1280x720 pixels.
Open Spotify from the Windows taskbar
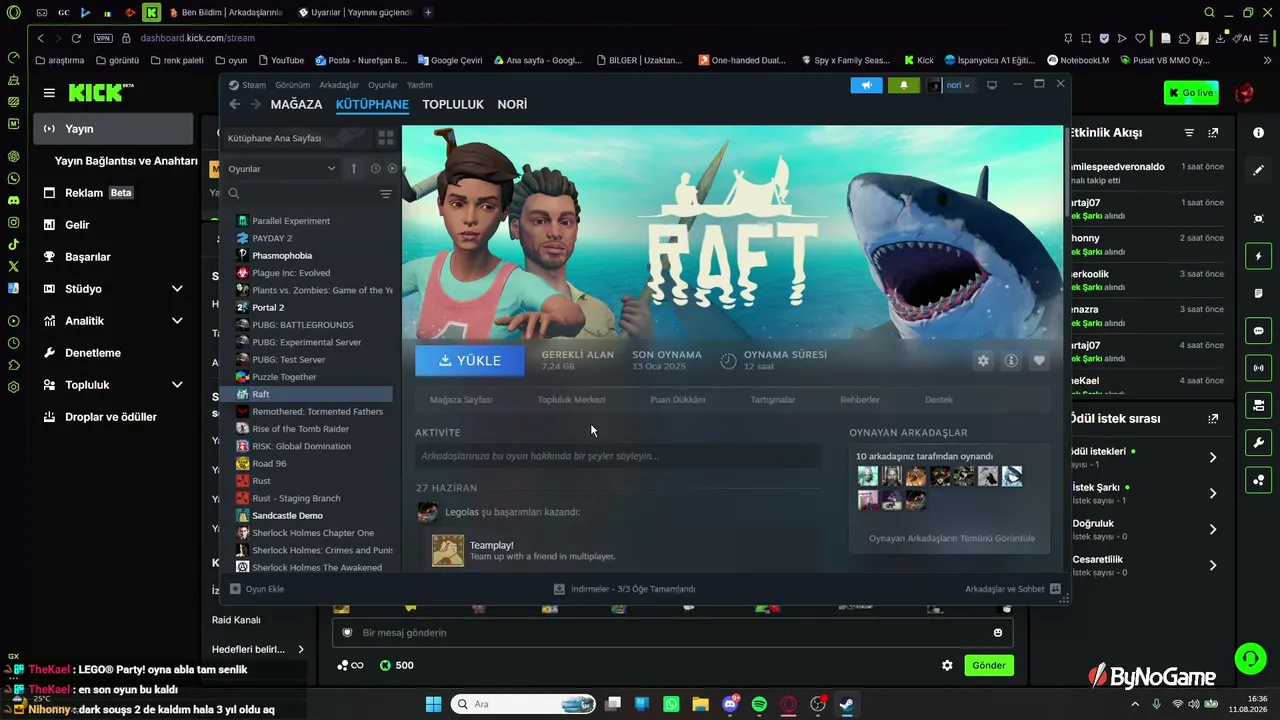[759, 704]
